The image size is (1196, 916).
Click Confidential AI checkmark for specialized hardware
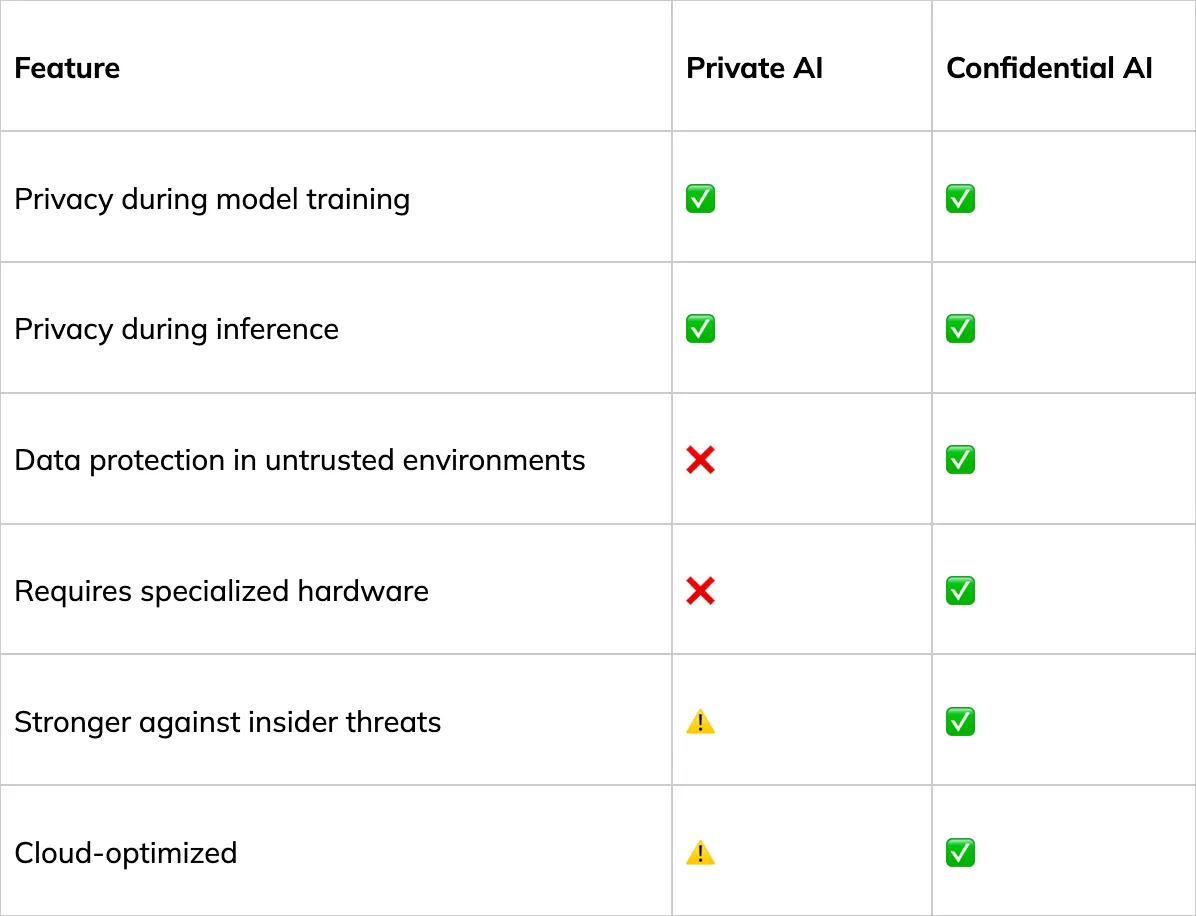[960, 590]
